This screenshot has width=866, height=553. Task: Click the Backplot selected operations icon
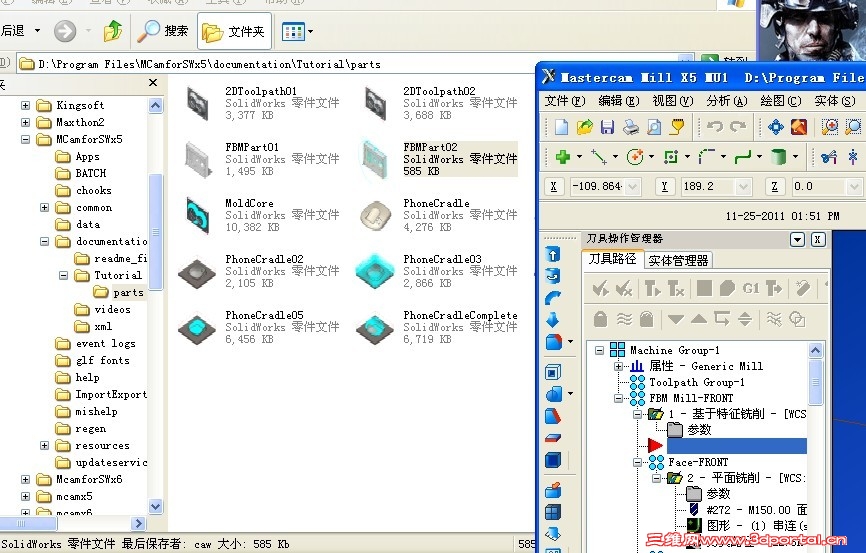(704, 288)
